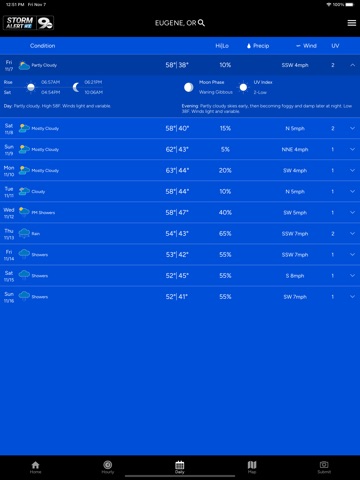This screenshot has width=360, height=480.
Task: Tap the 20% precip value for Monday
Action: coord(225,170)
